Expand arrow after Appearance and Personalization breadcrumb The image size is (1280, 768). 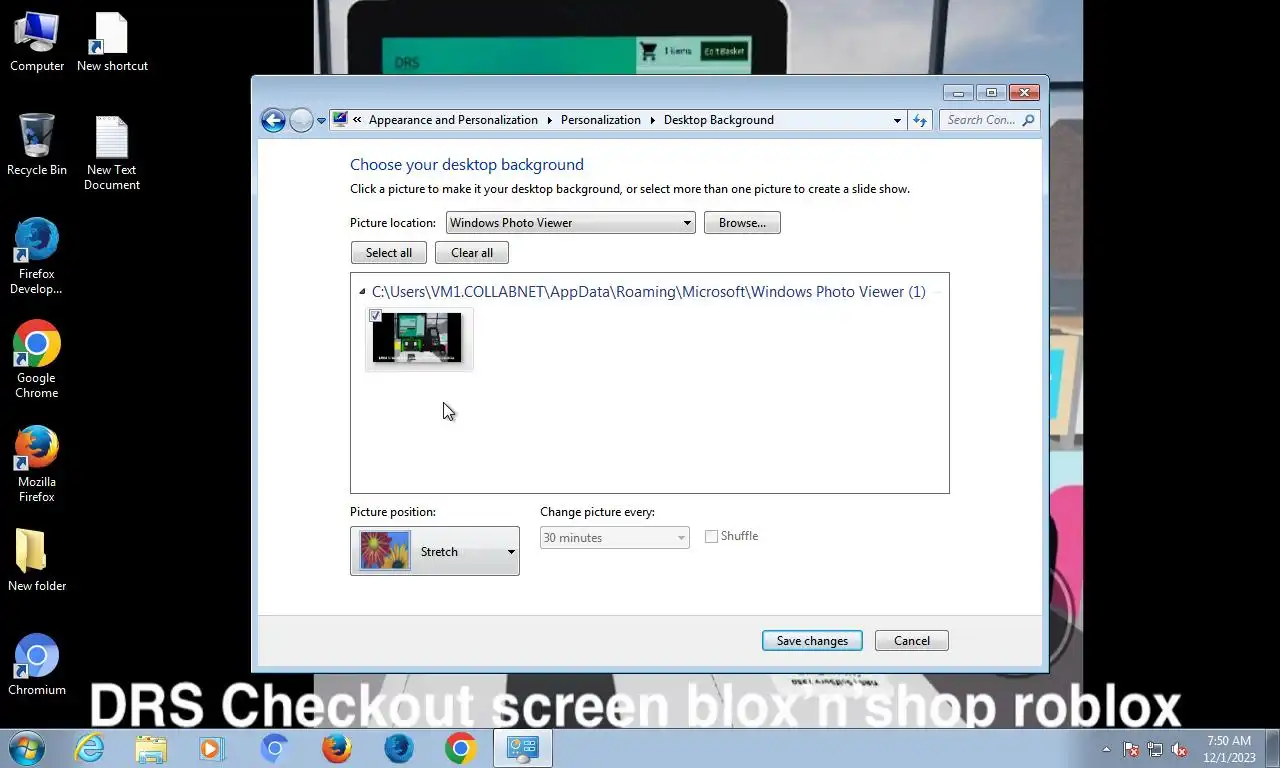pos(549,120)
